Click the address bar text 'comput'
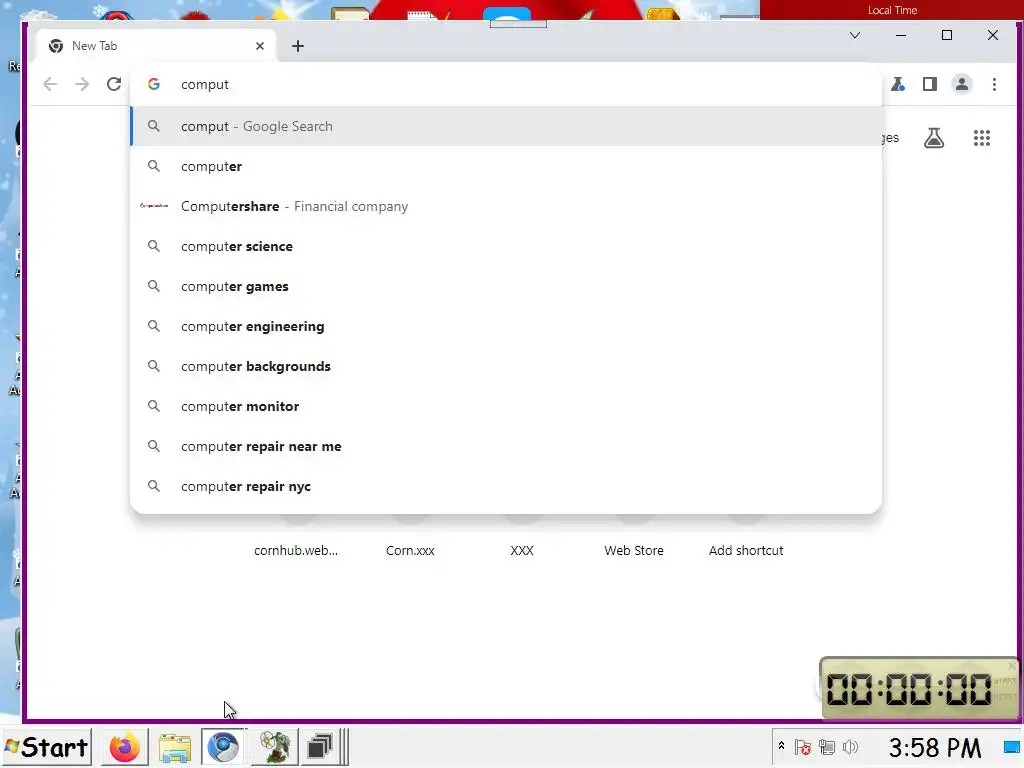Viewport: 1024px width, 768px height. 205,84
